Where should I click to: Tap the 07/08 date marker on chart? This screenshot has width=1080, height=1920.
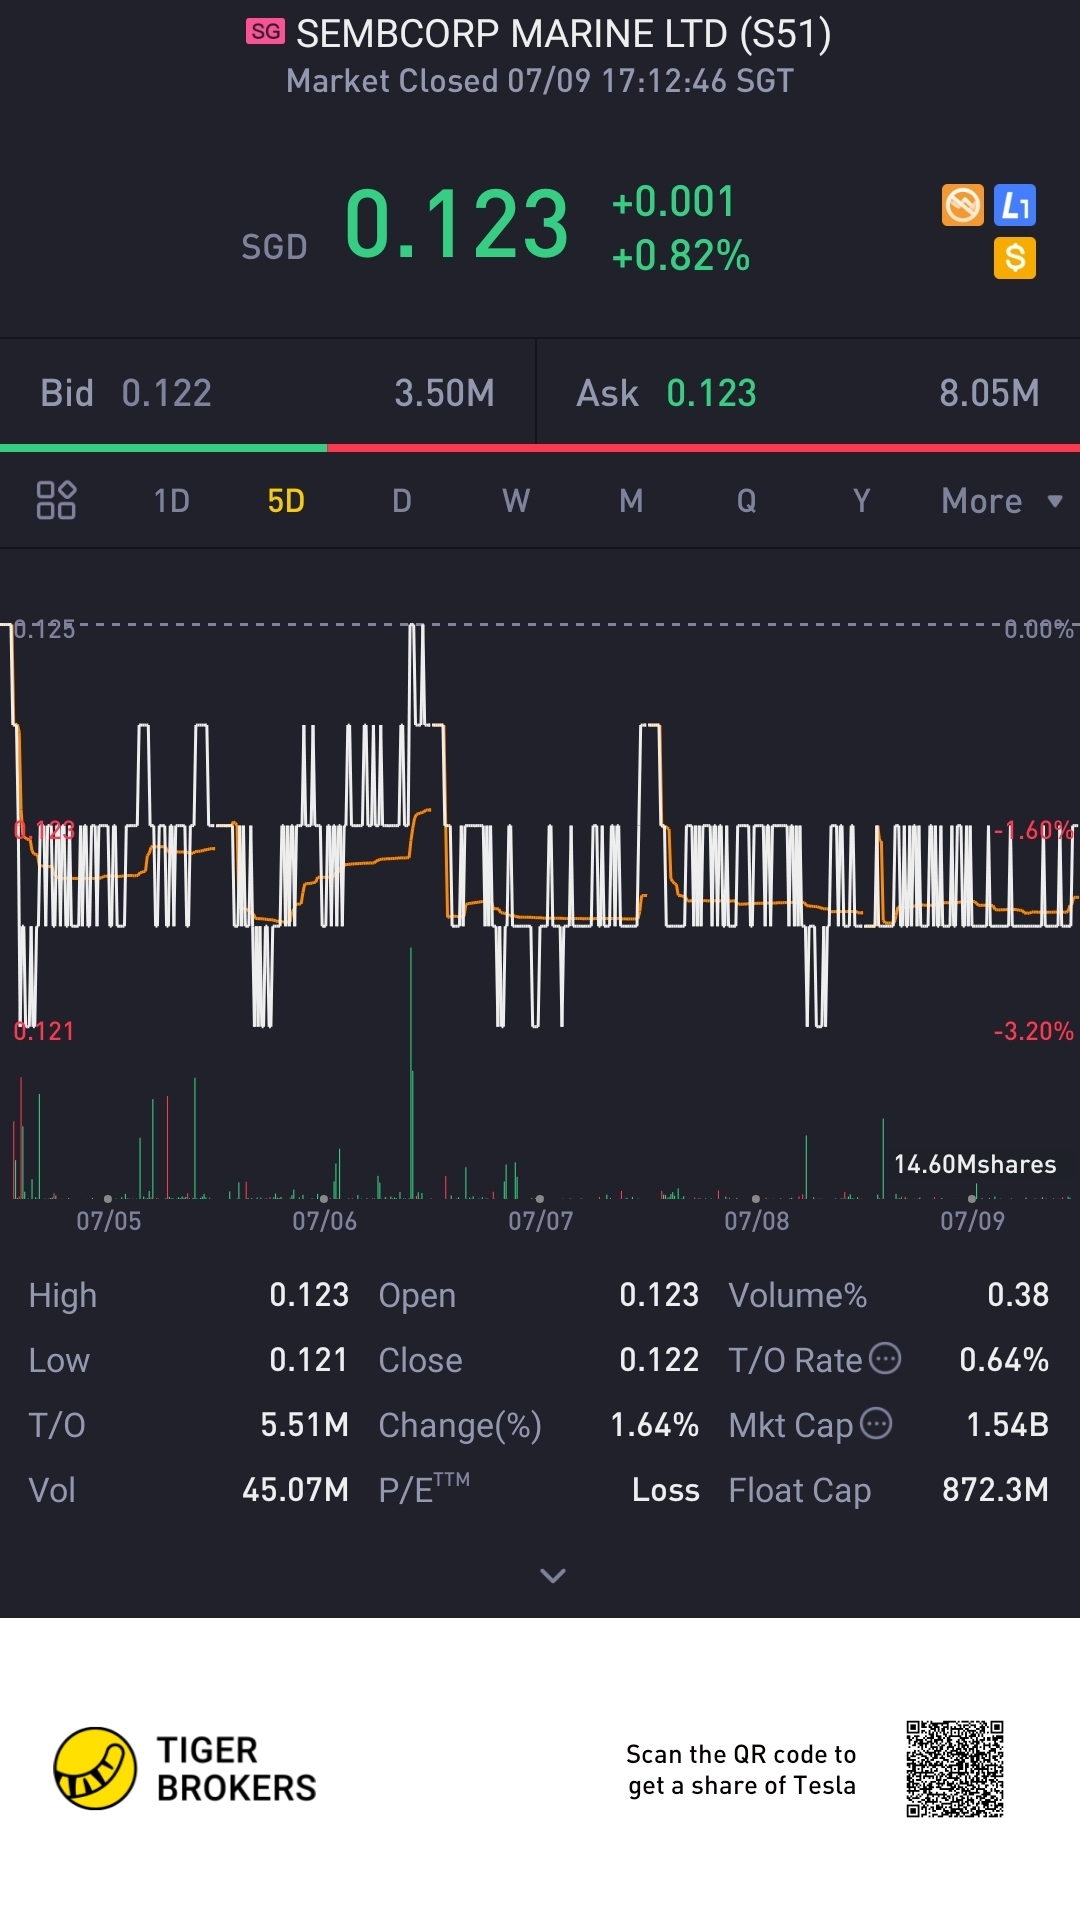pos(757,1221)
